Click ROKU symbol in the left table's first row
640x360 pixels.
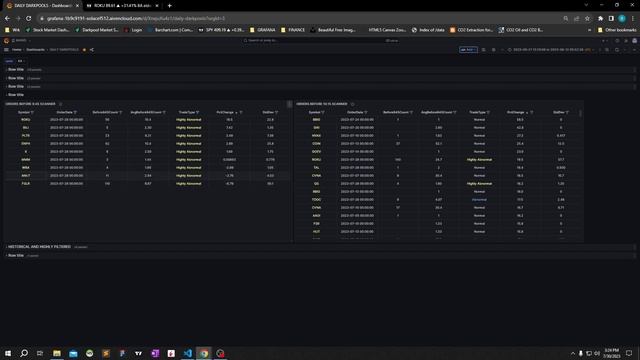pyautogui.click(x=26, y=120)
